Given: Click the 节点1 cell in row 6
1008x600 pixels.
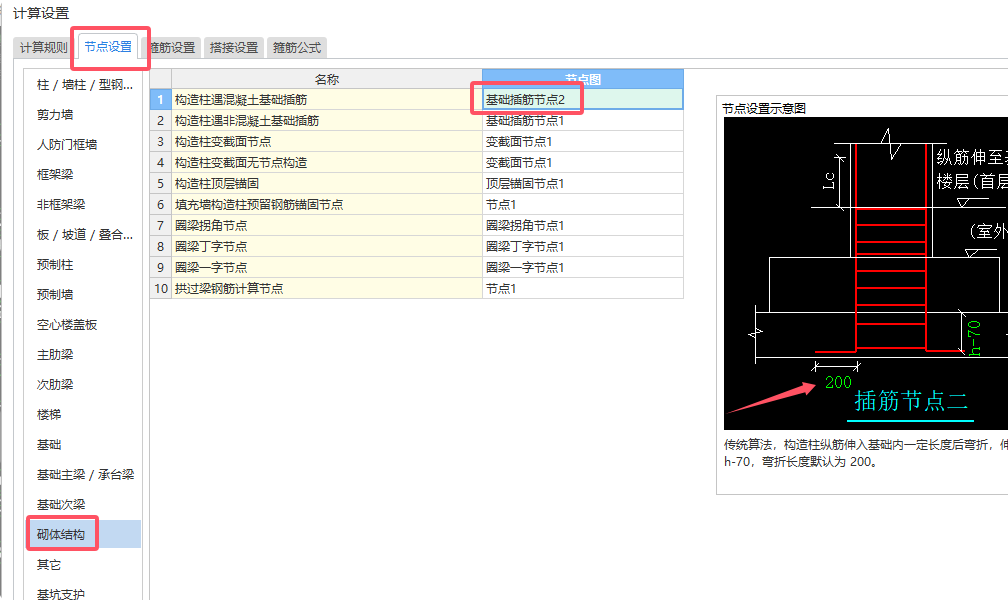Looking at the screenshot, I should pyautogui.click(x=582, y=205).
